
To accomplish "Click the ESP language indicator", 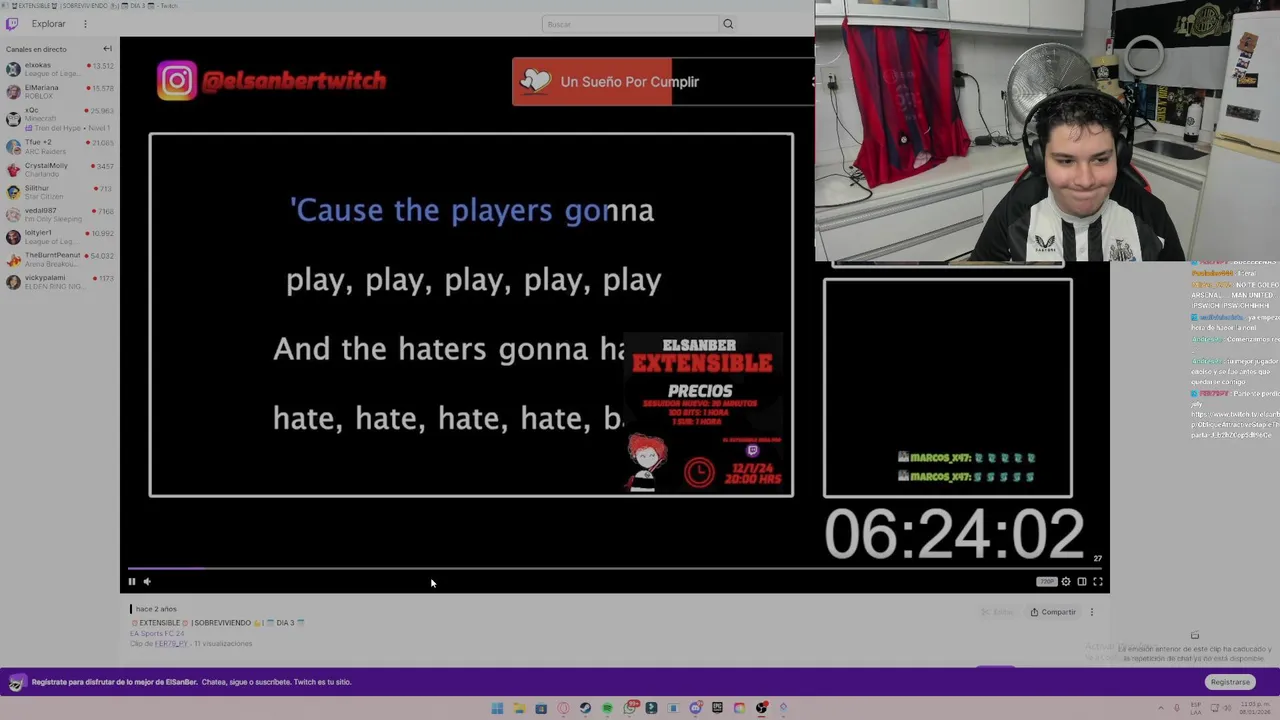I will 1197,708.
